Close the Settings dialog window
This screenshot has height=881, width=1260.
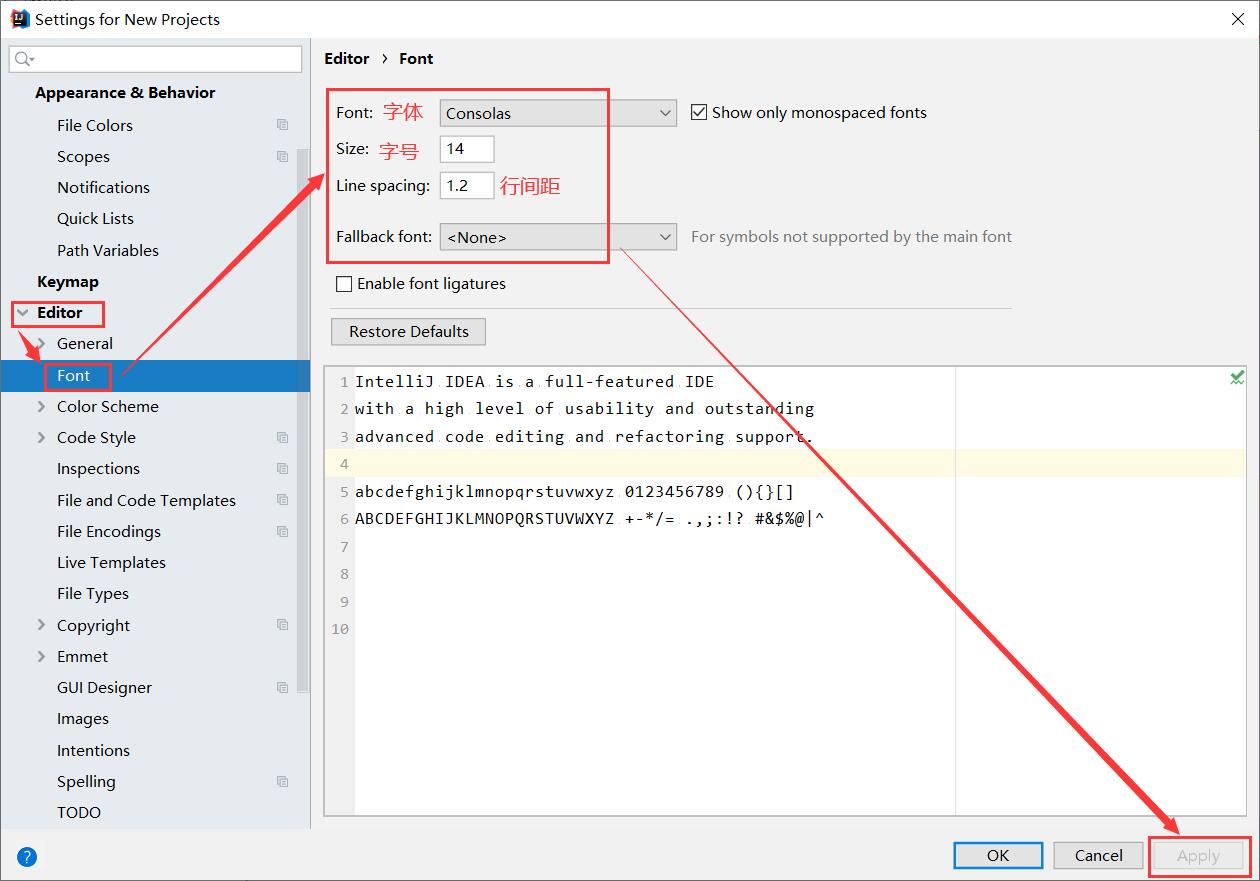(1238, 19)
